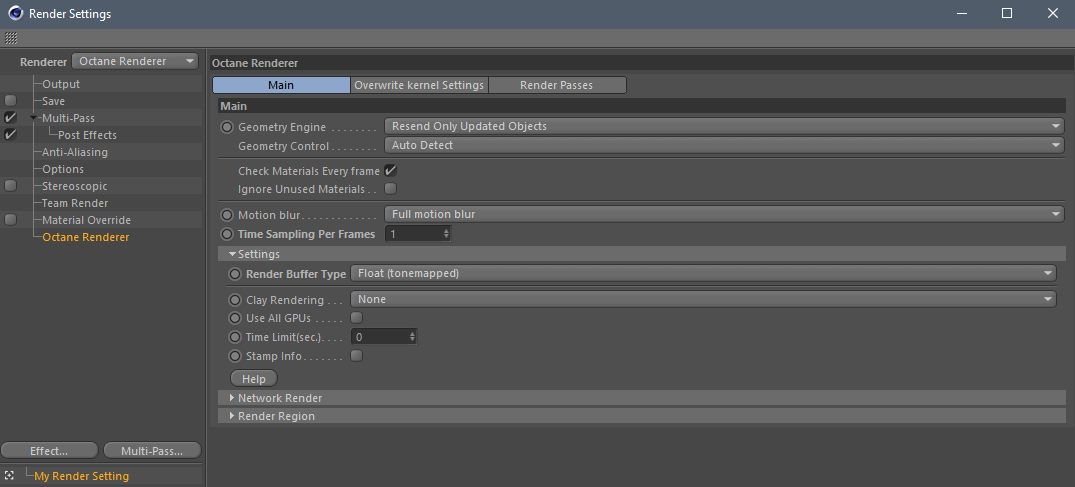The image size is (1075, 487).
Task: Select Output in the settings tree
Action: (61, 84)
